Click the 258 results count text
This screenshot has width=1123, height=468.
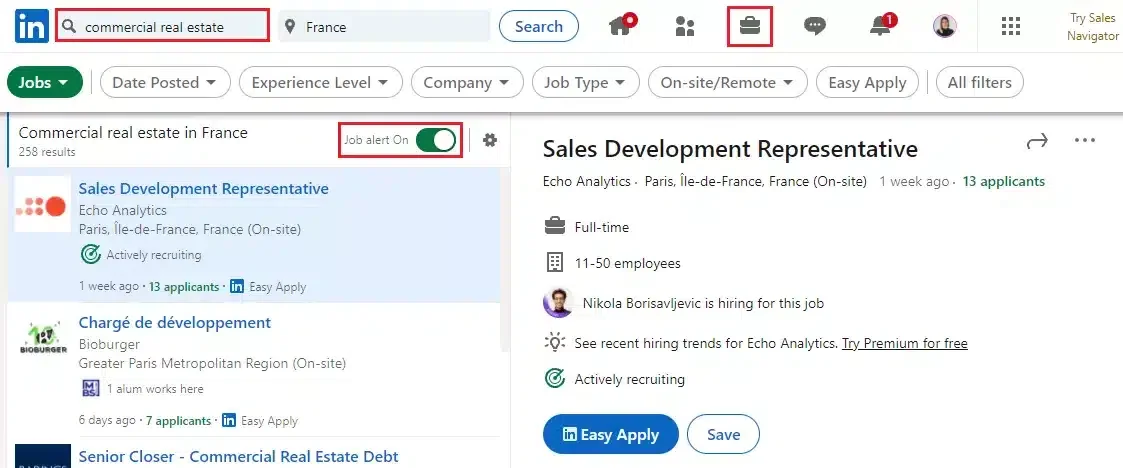coord(47,152)
